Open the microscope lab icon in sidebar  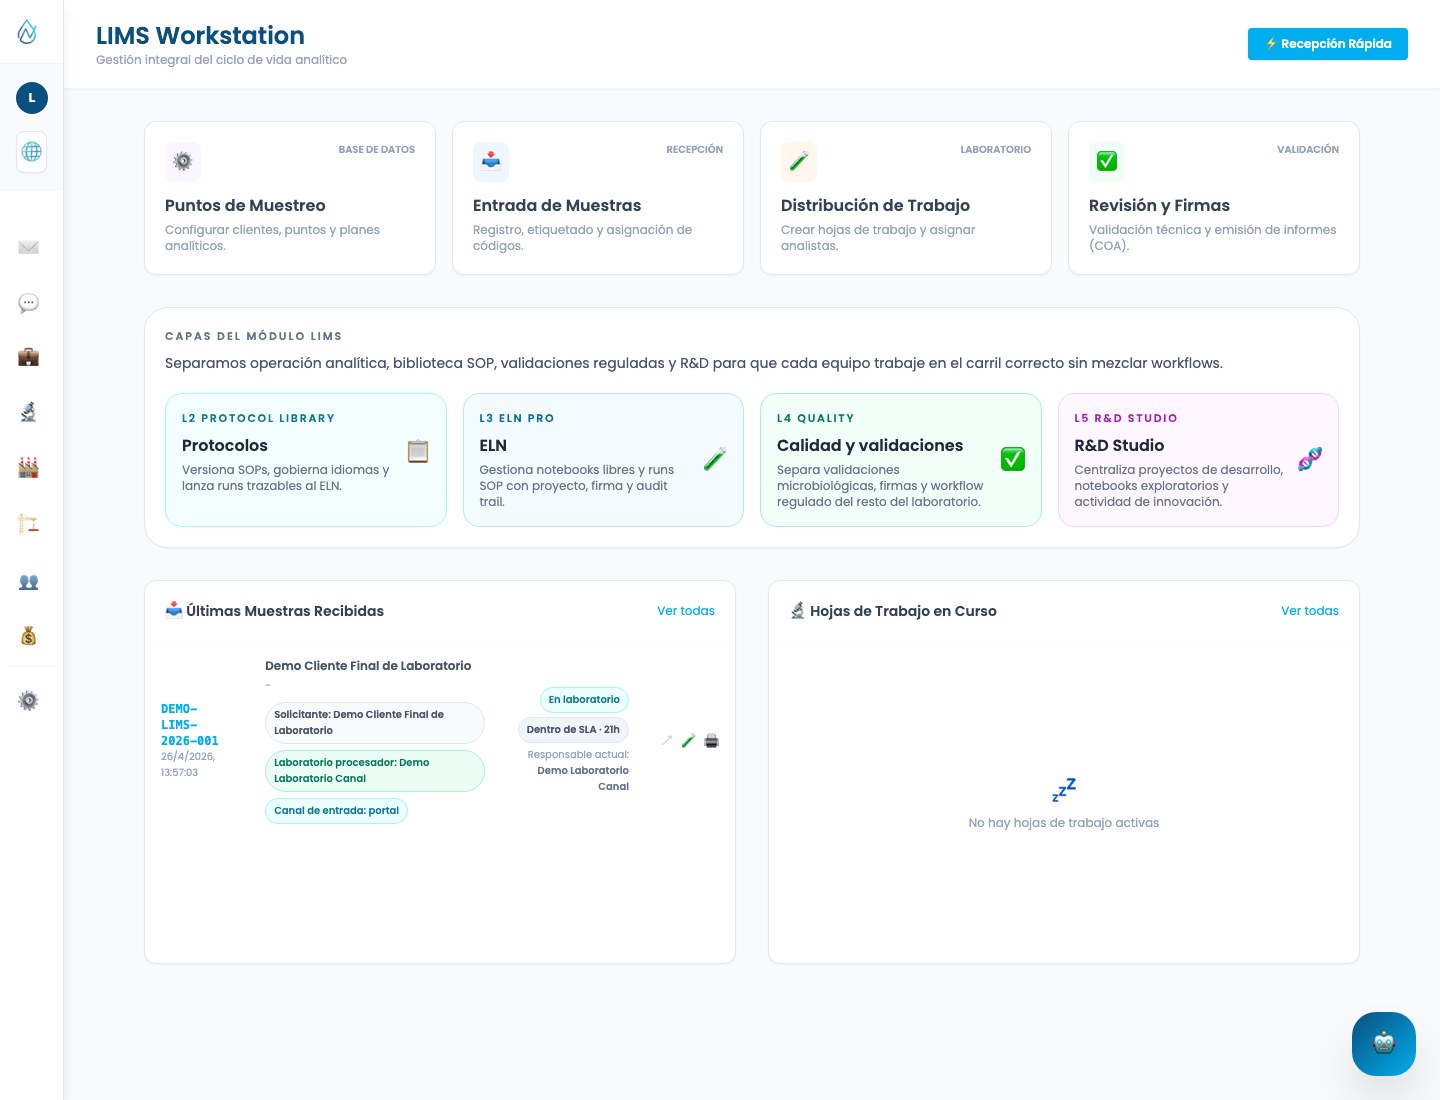29,411
